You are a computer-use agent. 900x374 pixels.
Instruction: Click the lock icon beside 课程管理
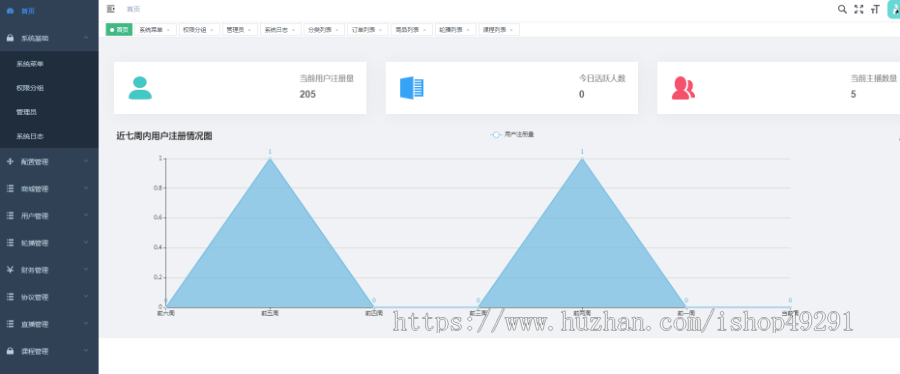click(10, 351)
